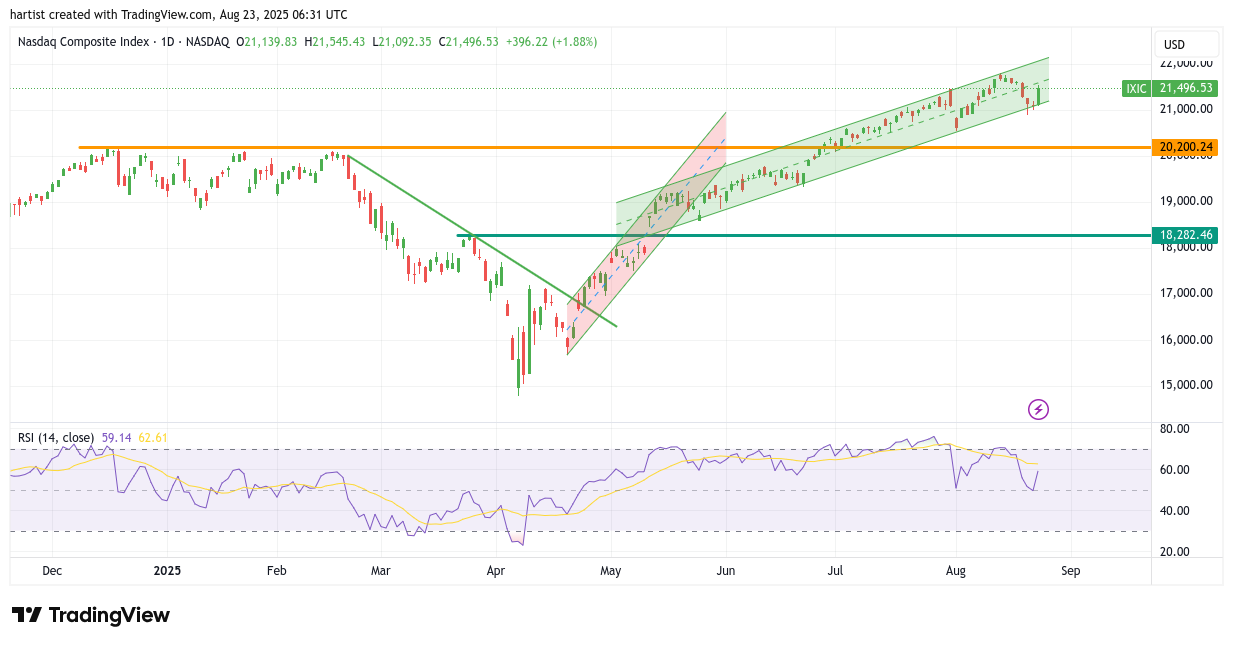Click the Feb label on time axis

(x=277, y=571)
